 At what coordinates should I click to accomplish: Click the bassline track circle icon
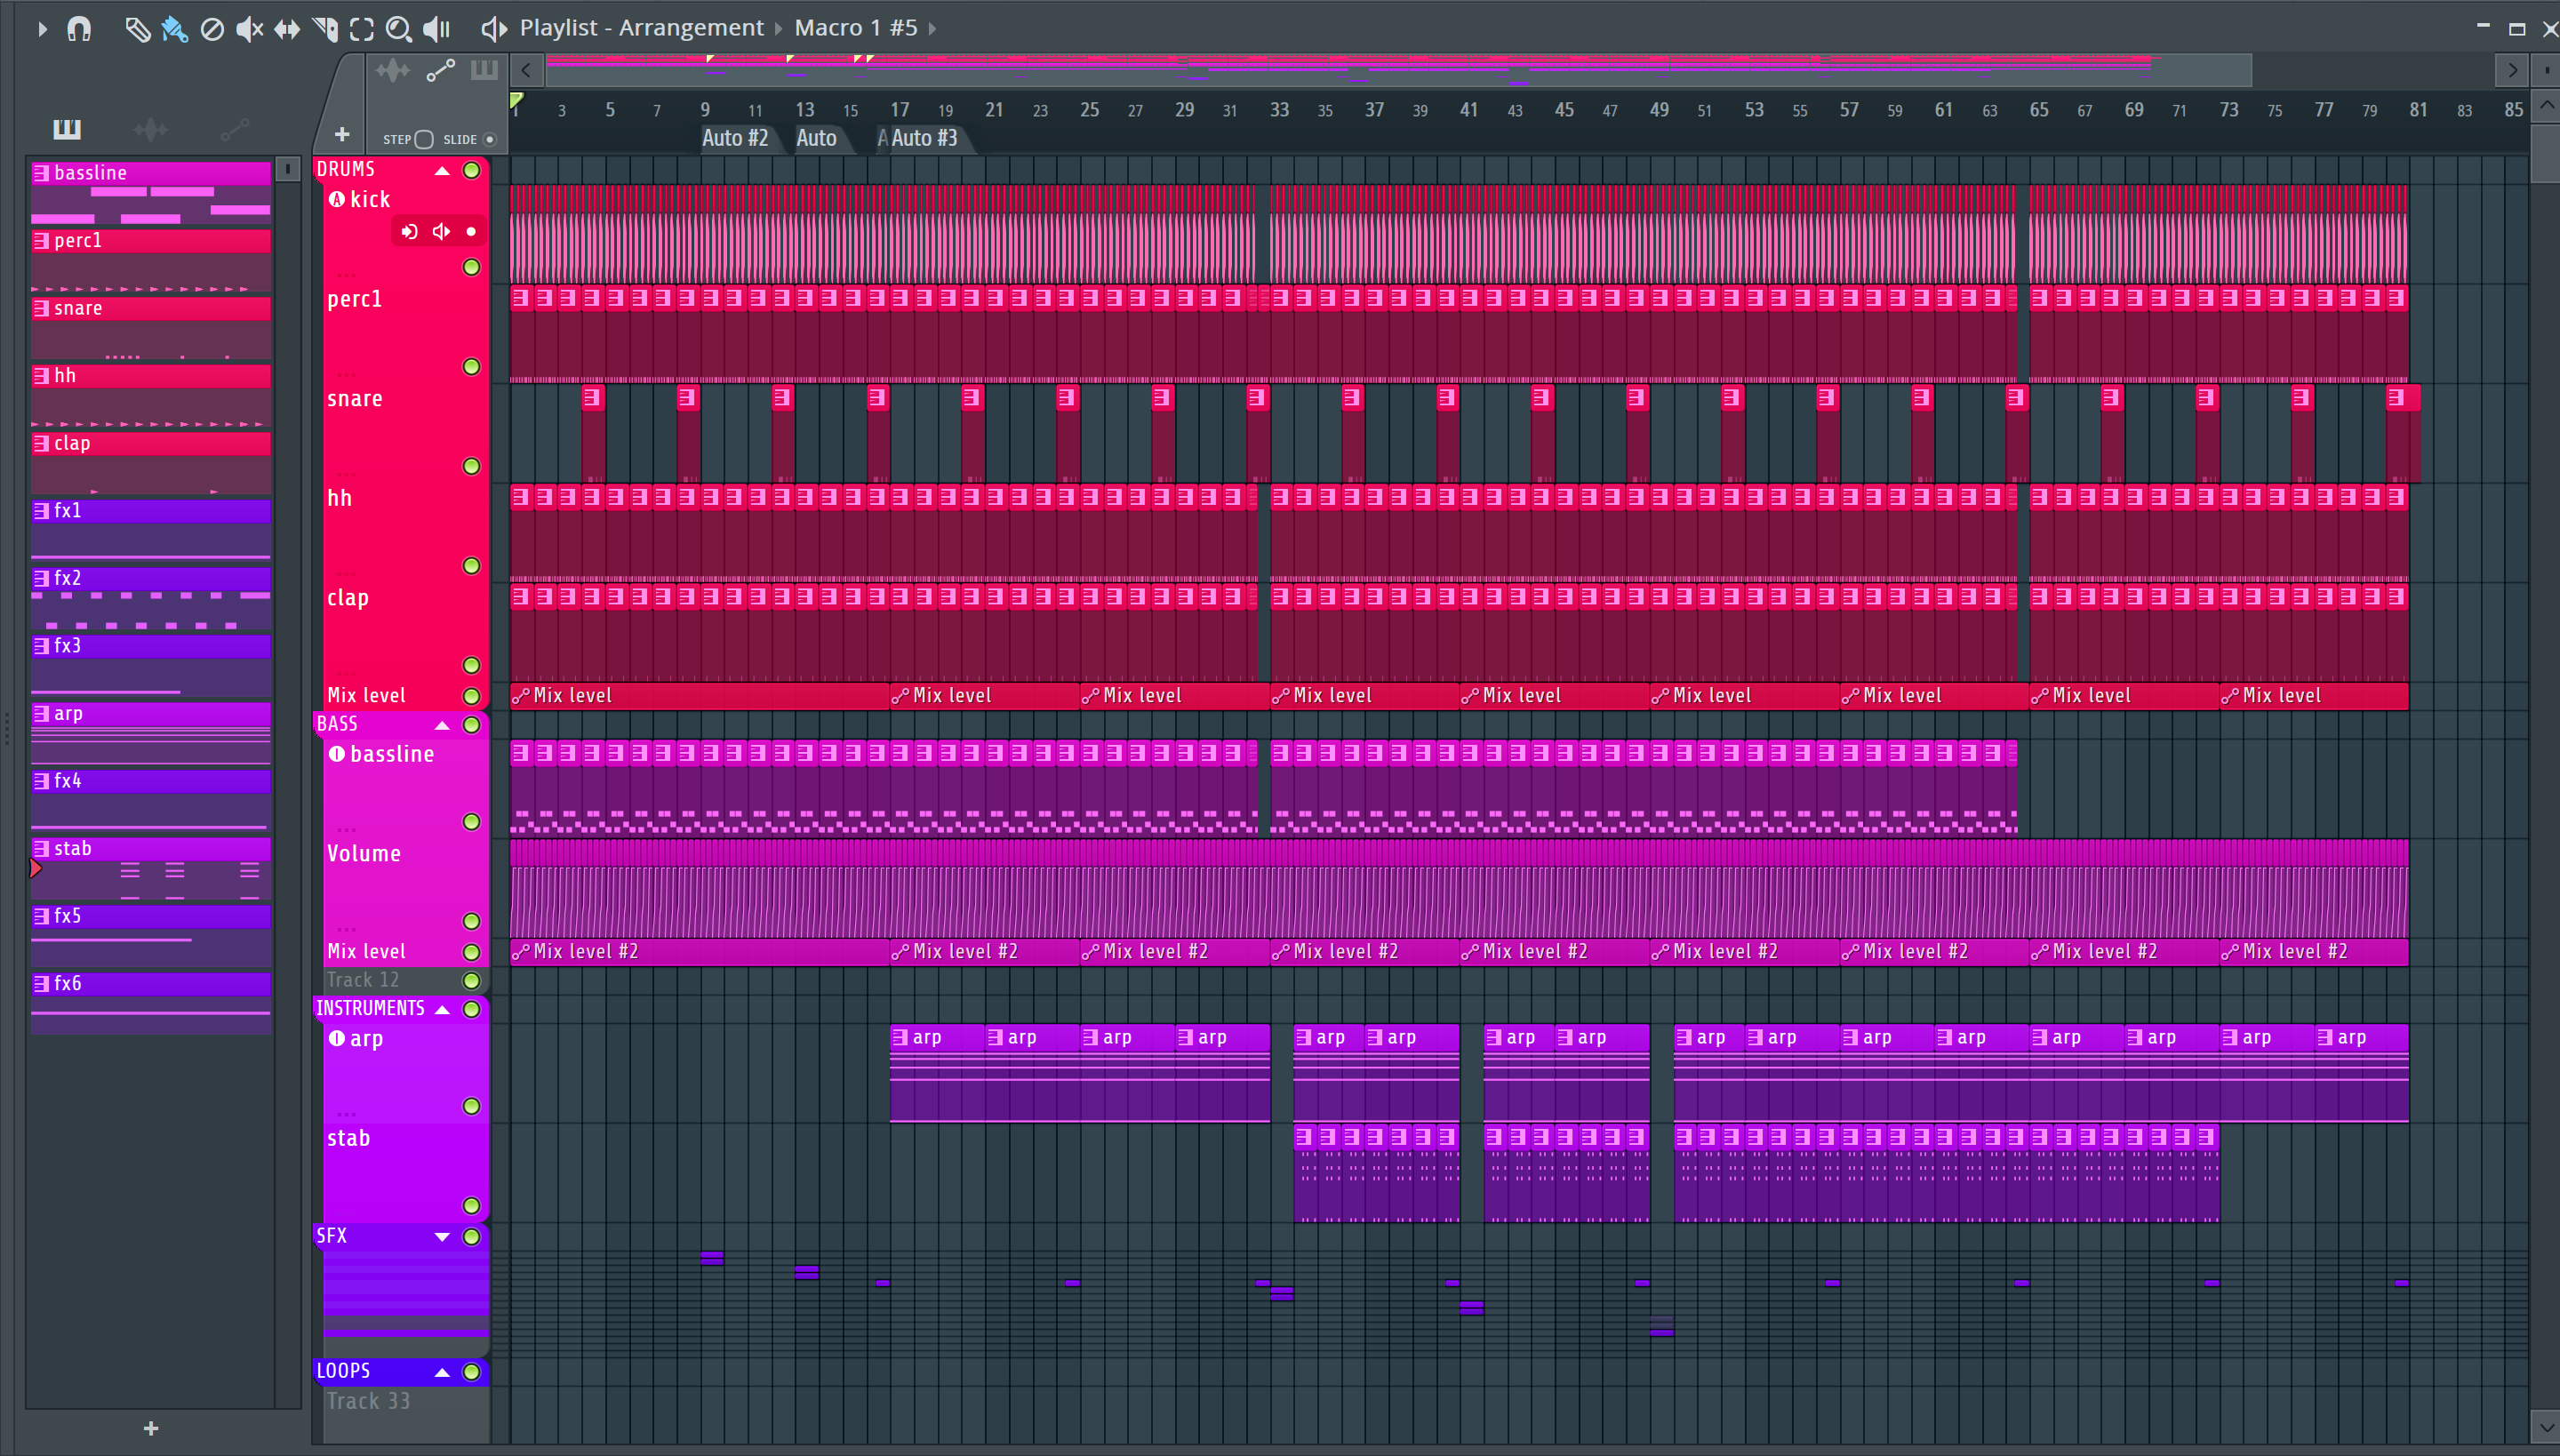point(337,754)
